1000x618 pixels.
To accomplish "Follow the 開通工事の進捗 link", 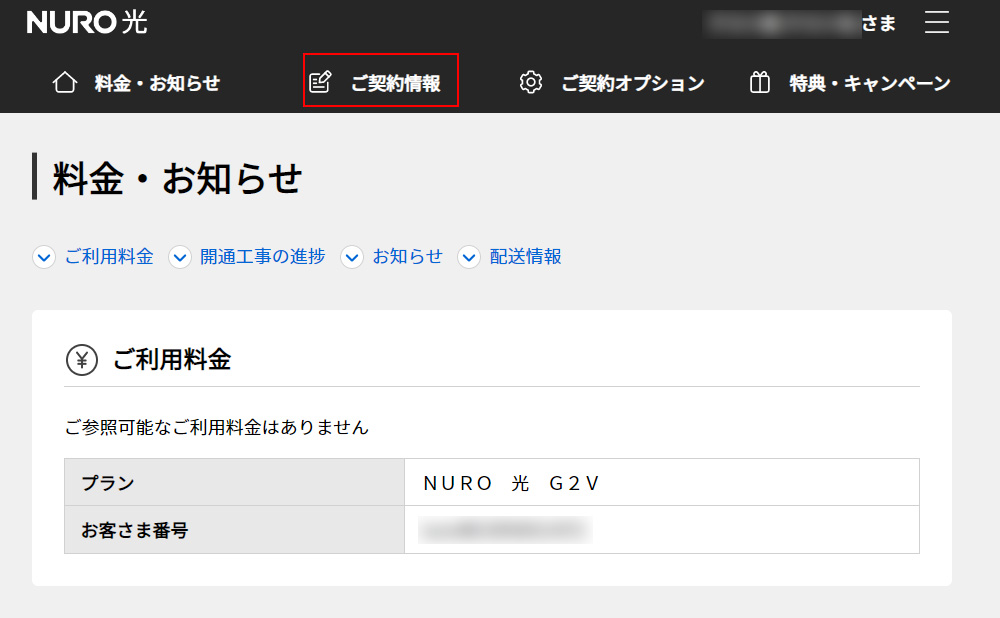I will (x=262, y=257).
